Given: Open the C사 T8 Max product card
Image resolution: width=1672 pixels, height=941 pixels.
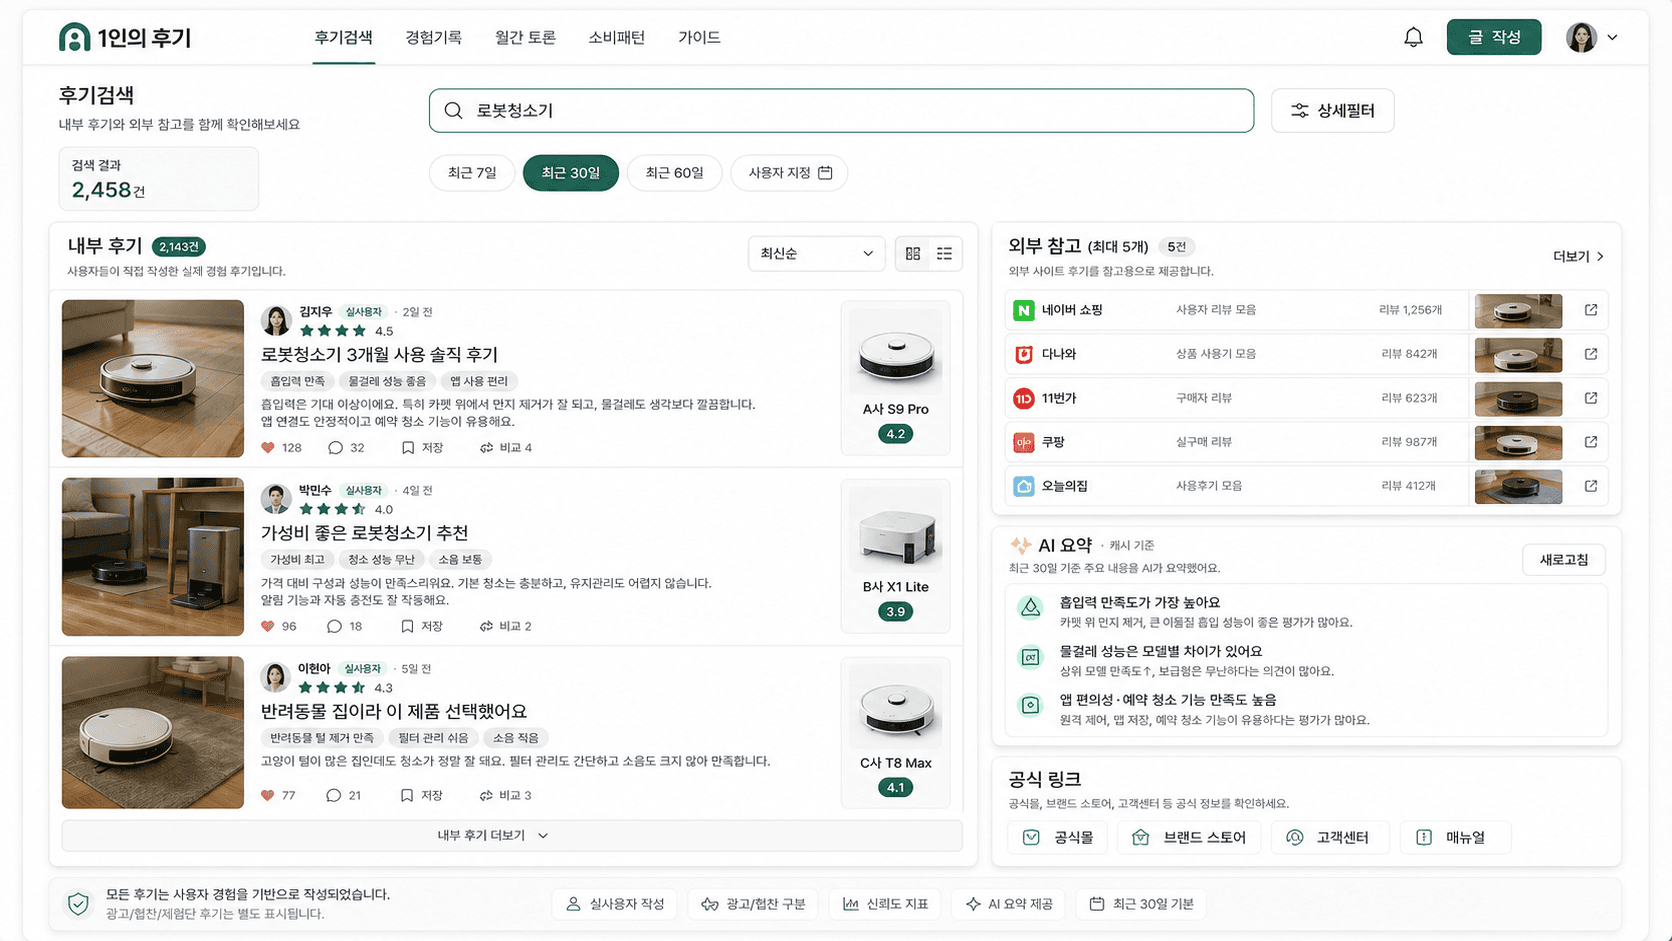Looking at the screenshot, I should tap(895, 733).
